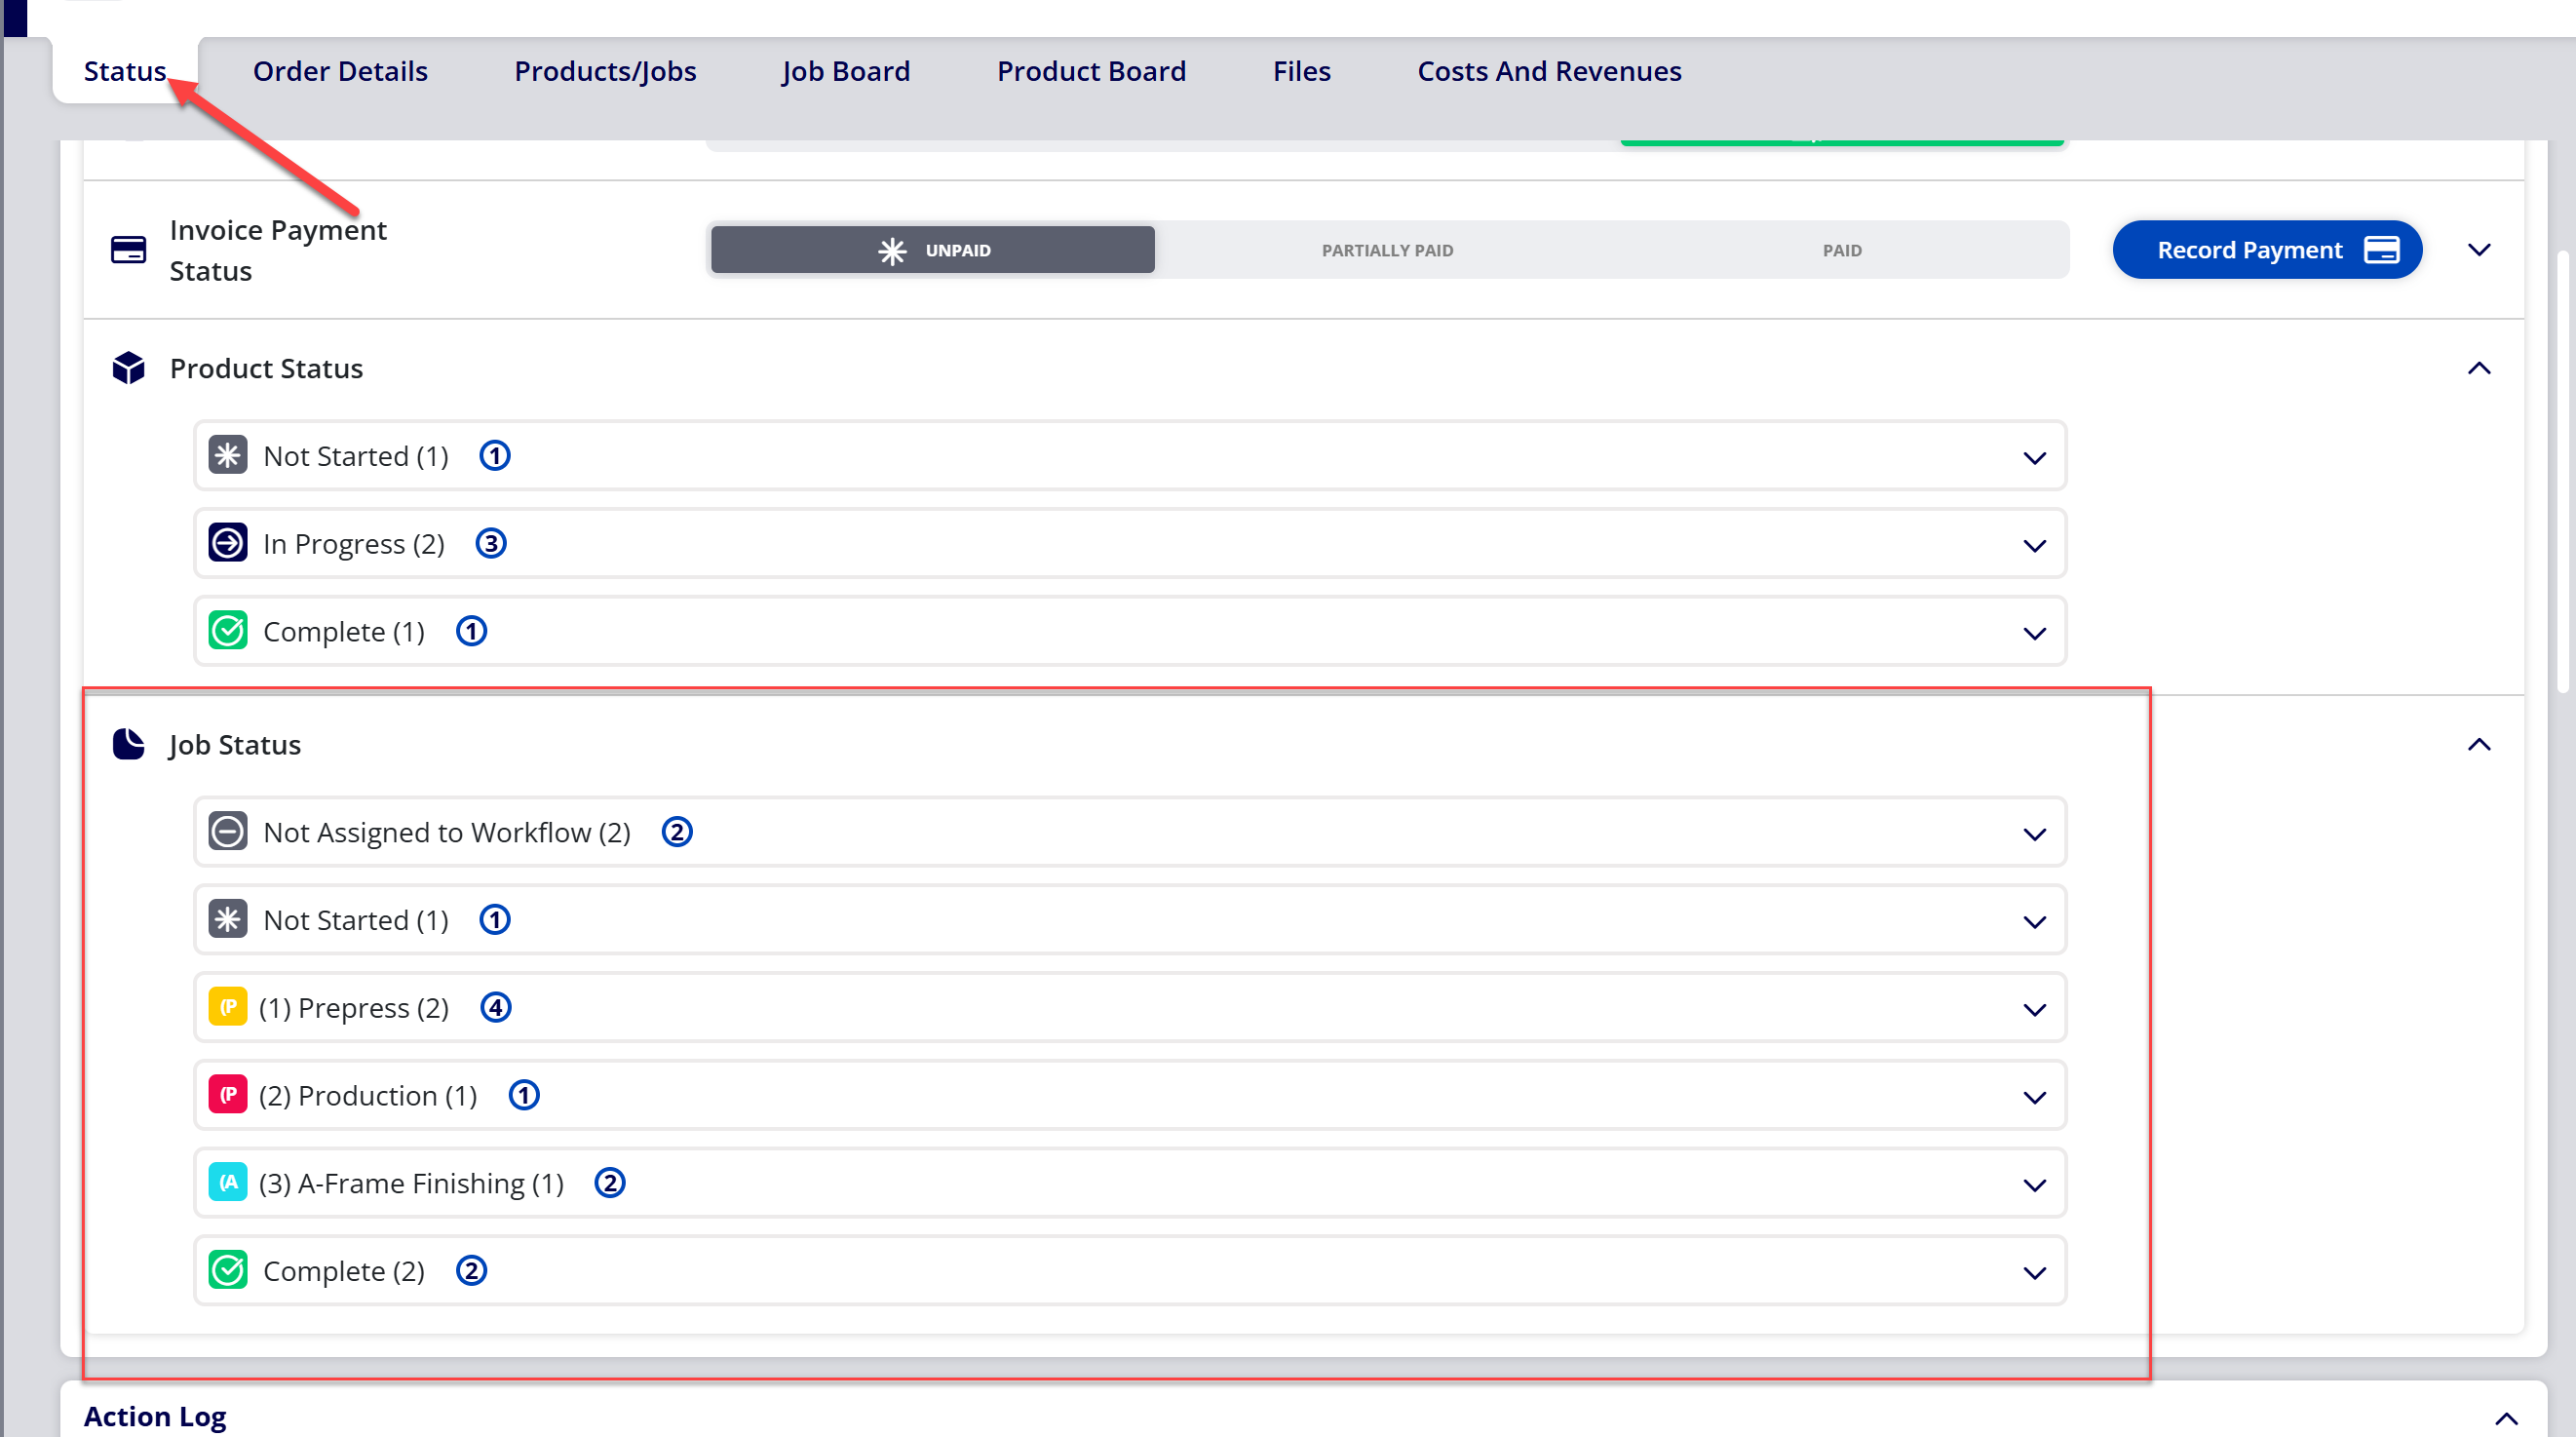Viewport: 2576px width, 1437px height.
Task: Click the red Production icon
Action: (228, 1095)
